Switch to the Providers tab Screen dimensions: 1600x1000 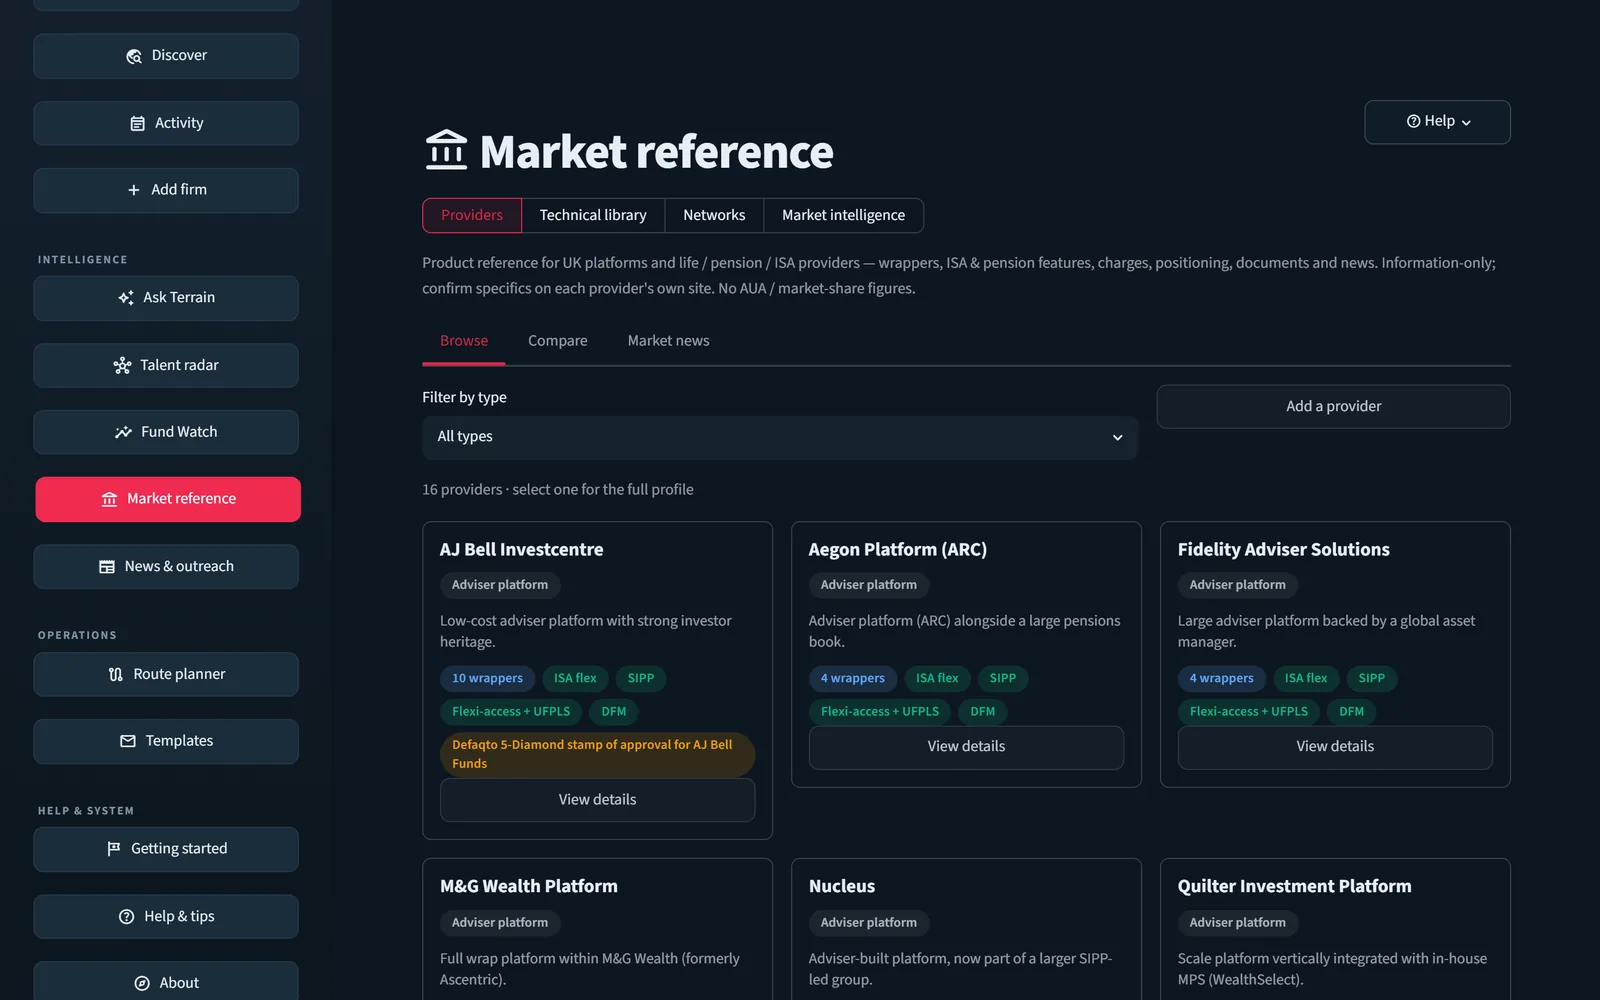tap(472, 215)
